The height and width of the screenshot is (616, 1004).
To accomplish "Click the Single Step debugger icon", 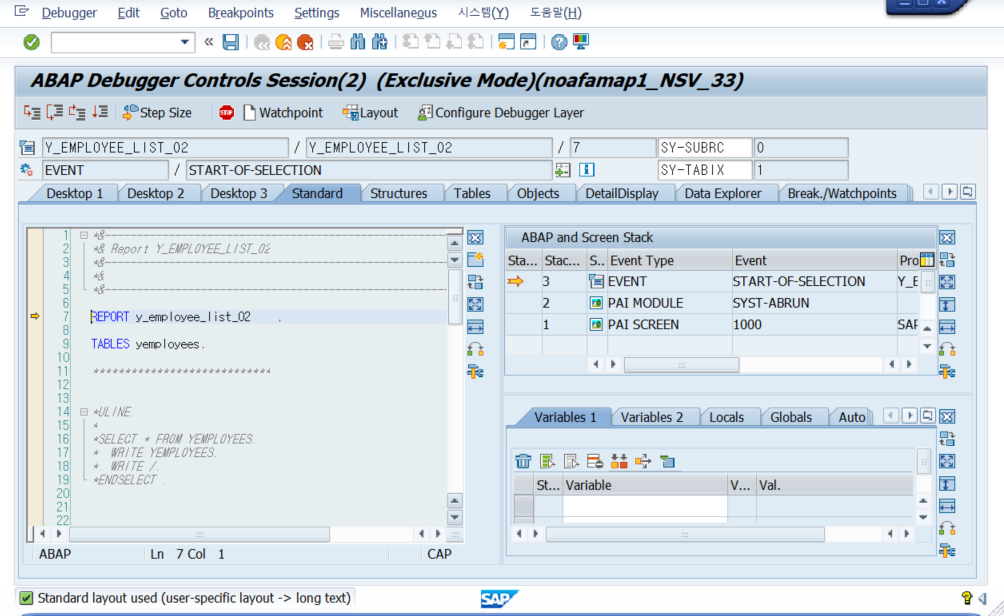I will click(32, 113).
